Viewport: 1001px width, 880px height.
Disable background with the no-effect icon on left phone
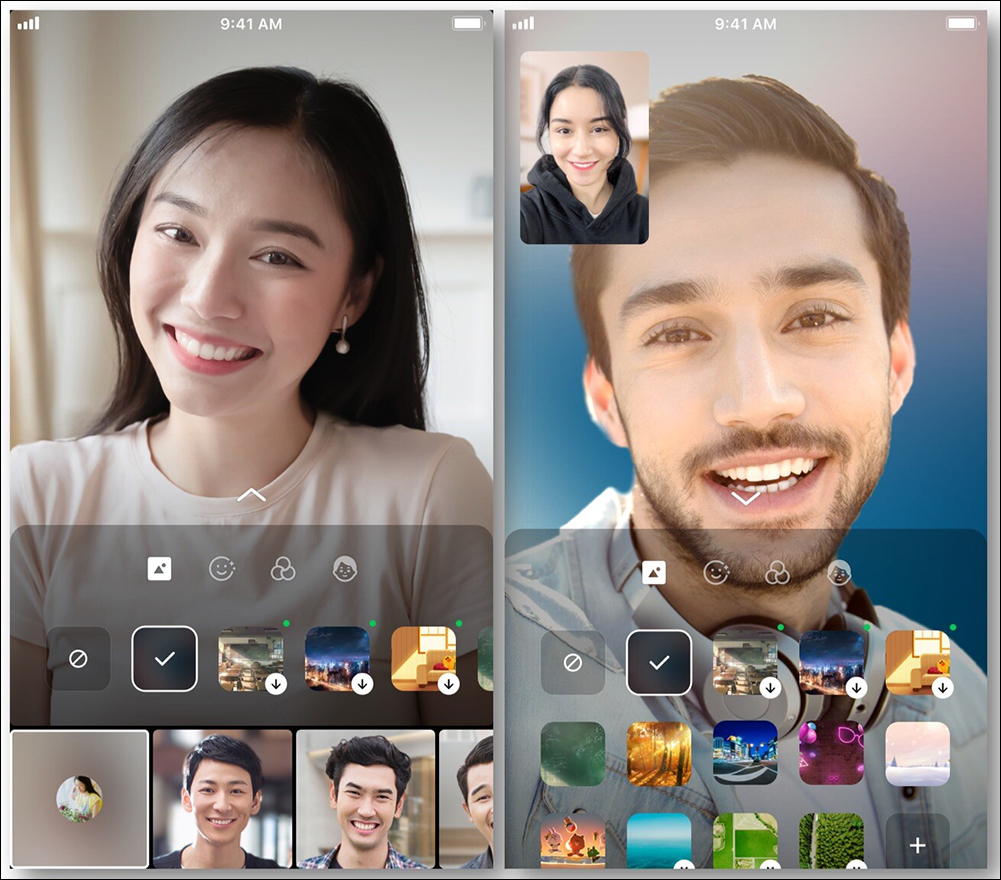pyautogui.click(x=78, y=658)
